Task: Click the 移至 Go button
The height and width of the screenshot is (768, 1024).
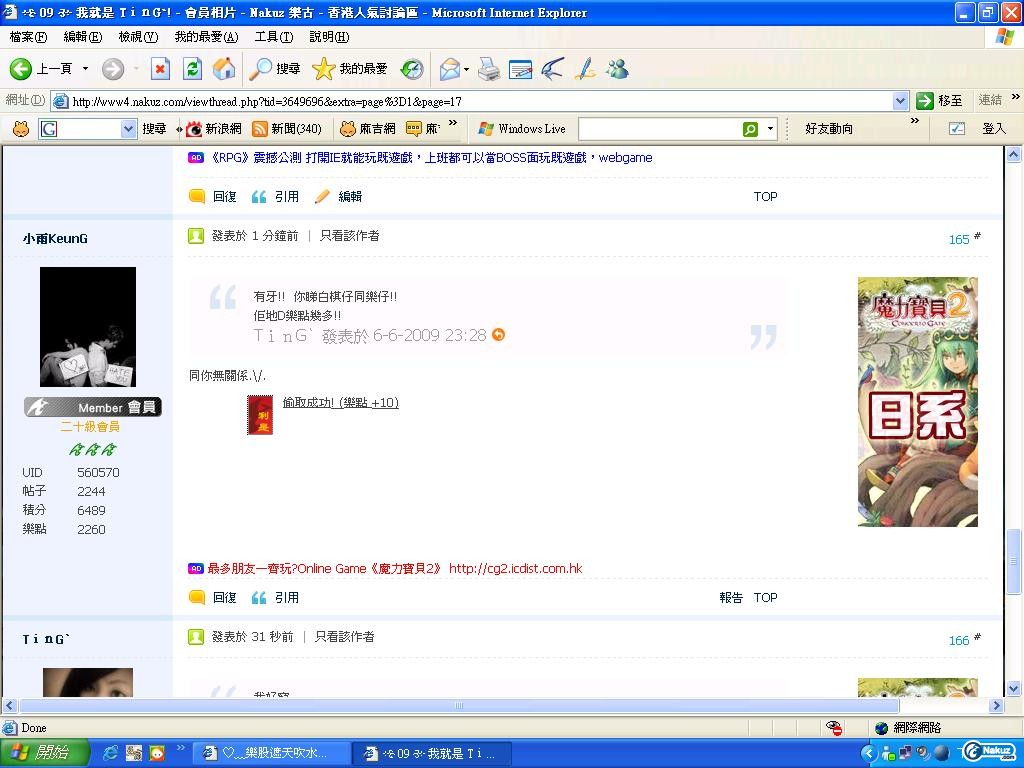Action: (940, 101)
